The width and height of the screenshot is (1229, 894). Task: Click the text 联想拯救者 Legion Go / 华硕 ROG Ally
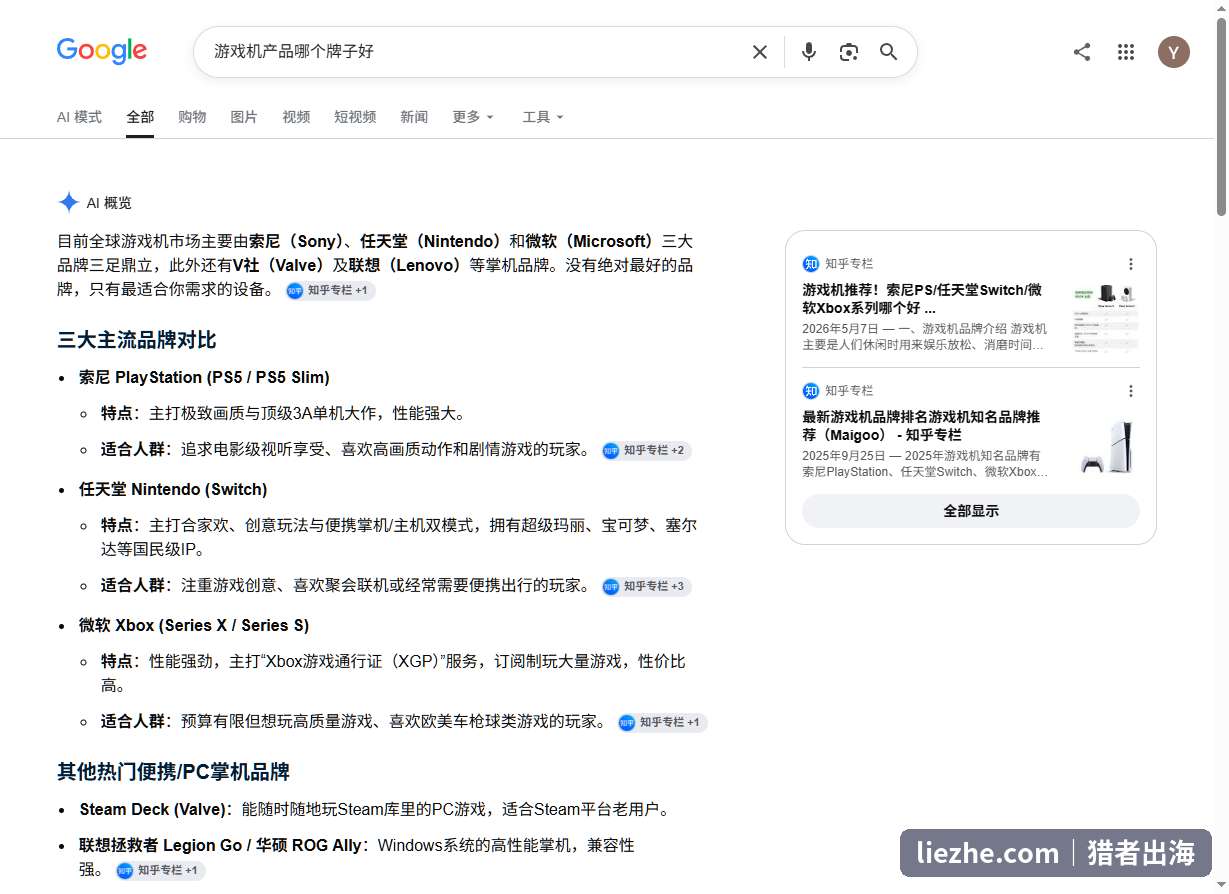point(220,846)
